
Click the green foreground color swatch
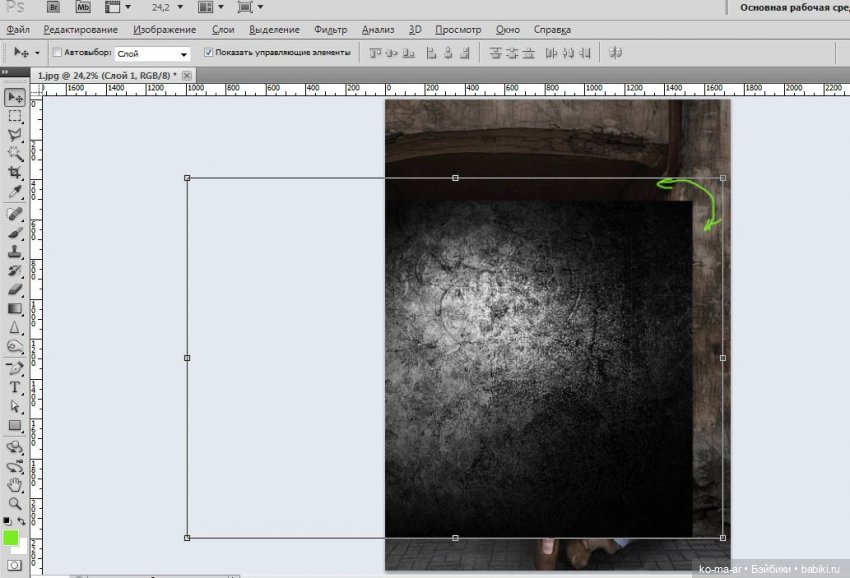(11, 538)
